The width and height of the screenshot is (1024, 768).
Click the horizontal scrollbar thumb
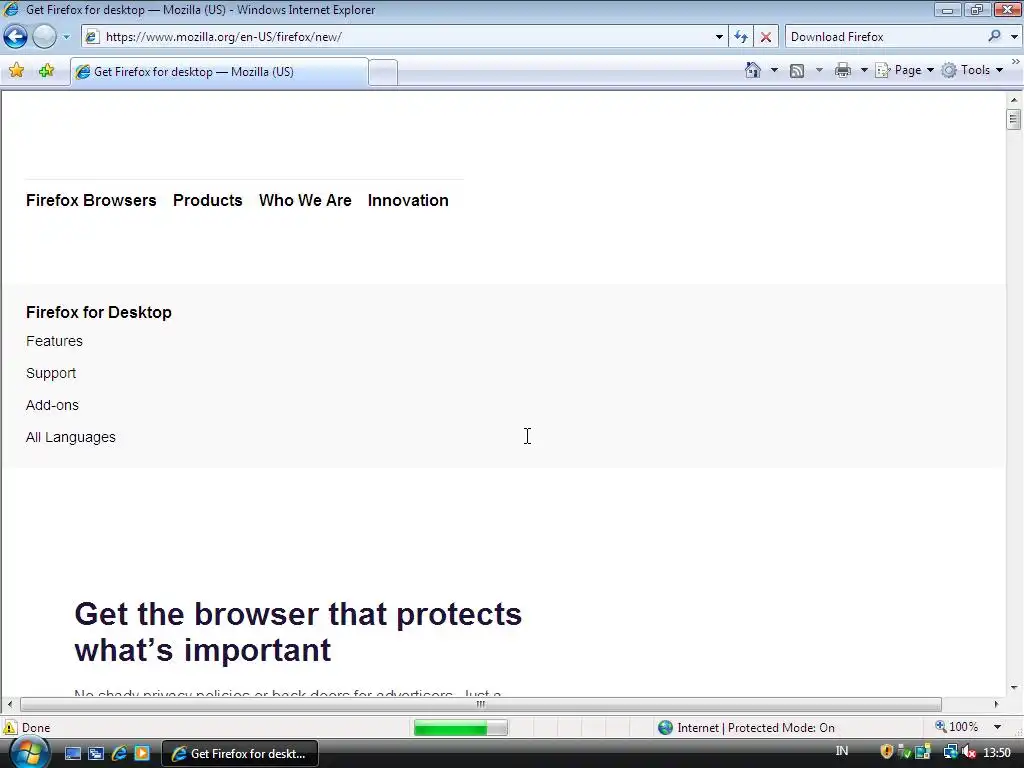point(481,704)
